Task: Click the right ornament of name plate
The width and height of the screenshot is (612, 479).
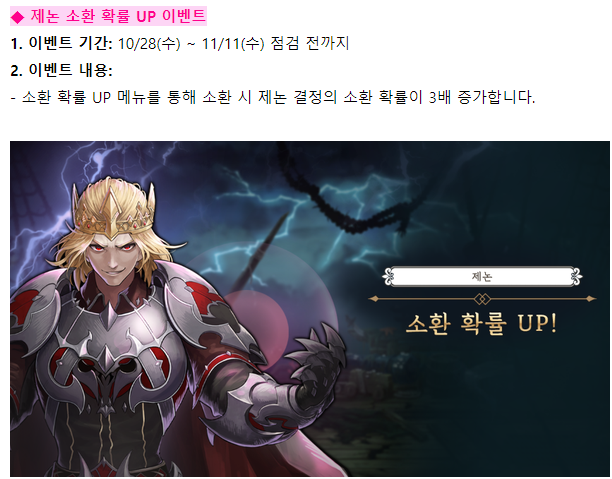Action: tap(576, 277)
